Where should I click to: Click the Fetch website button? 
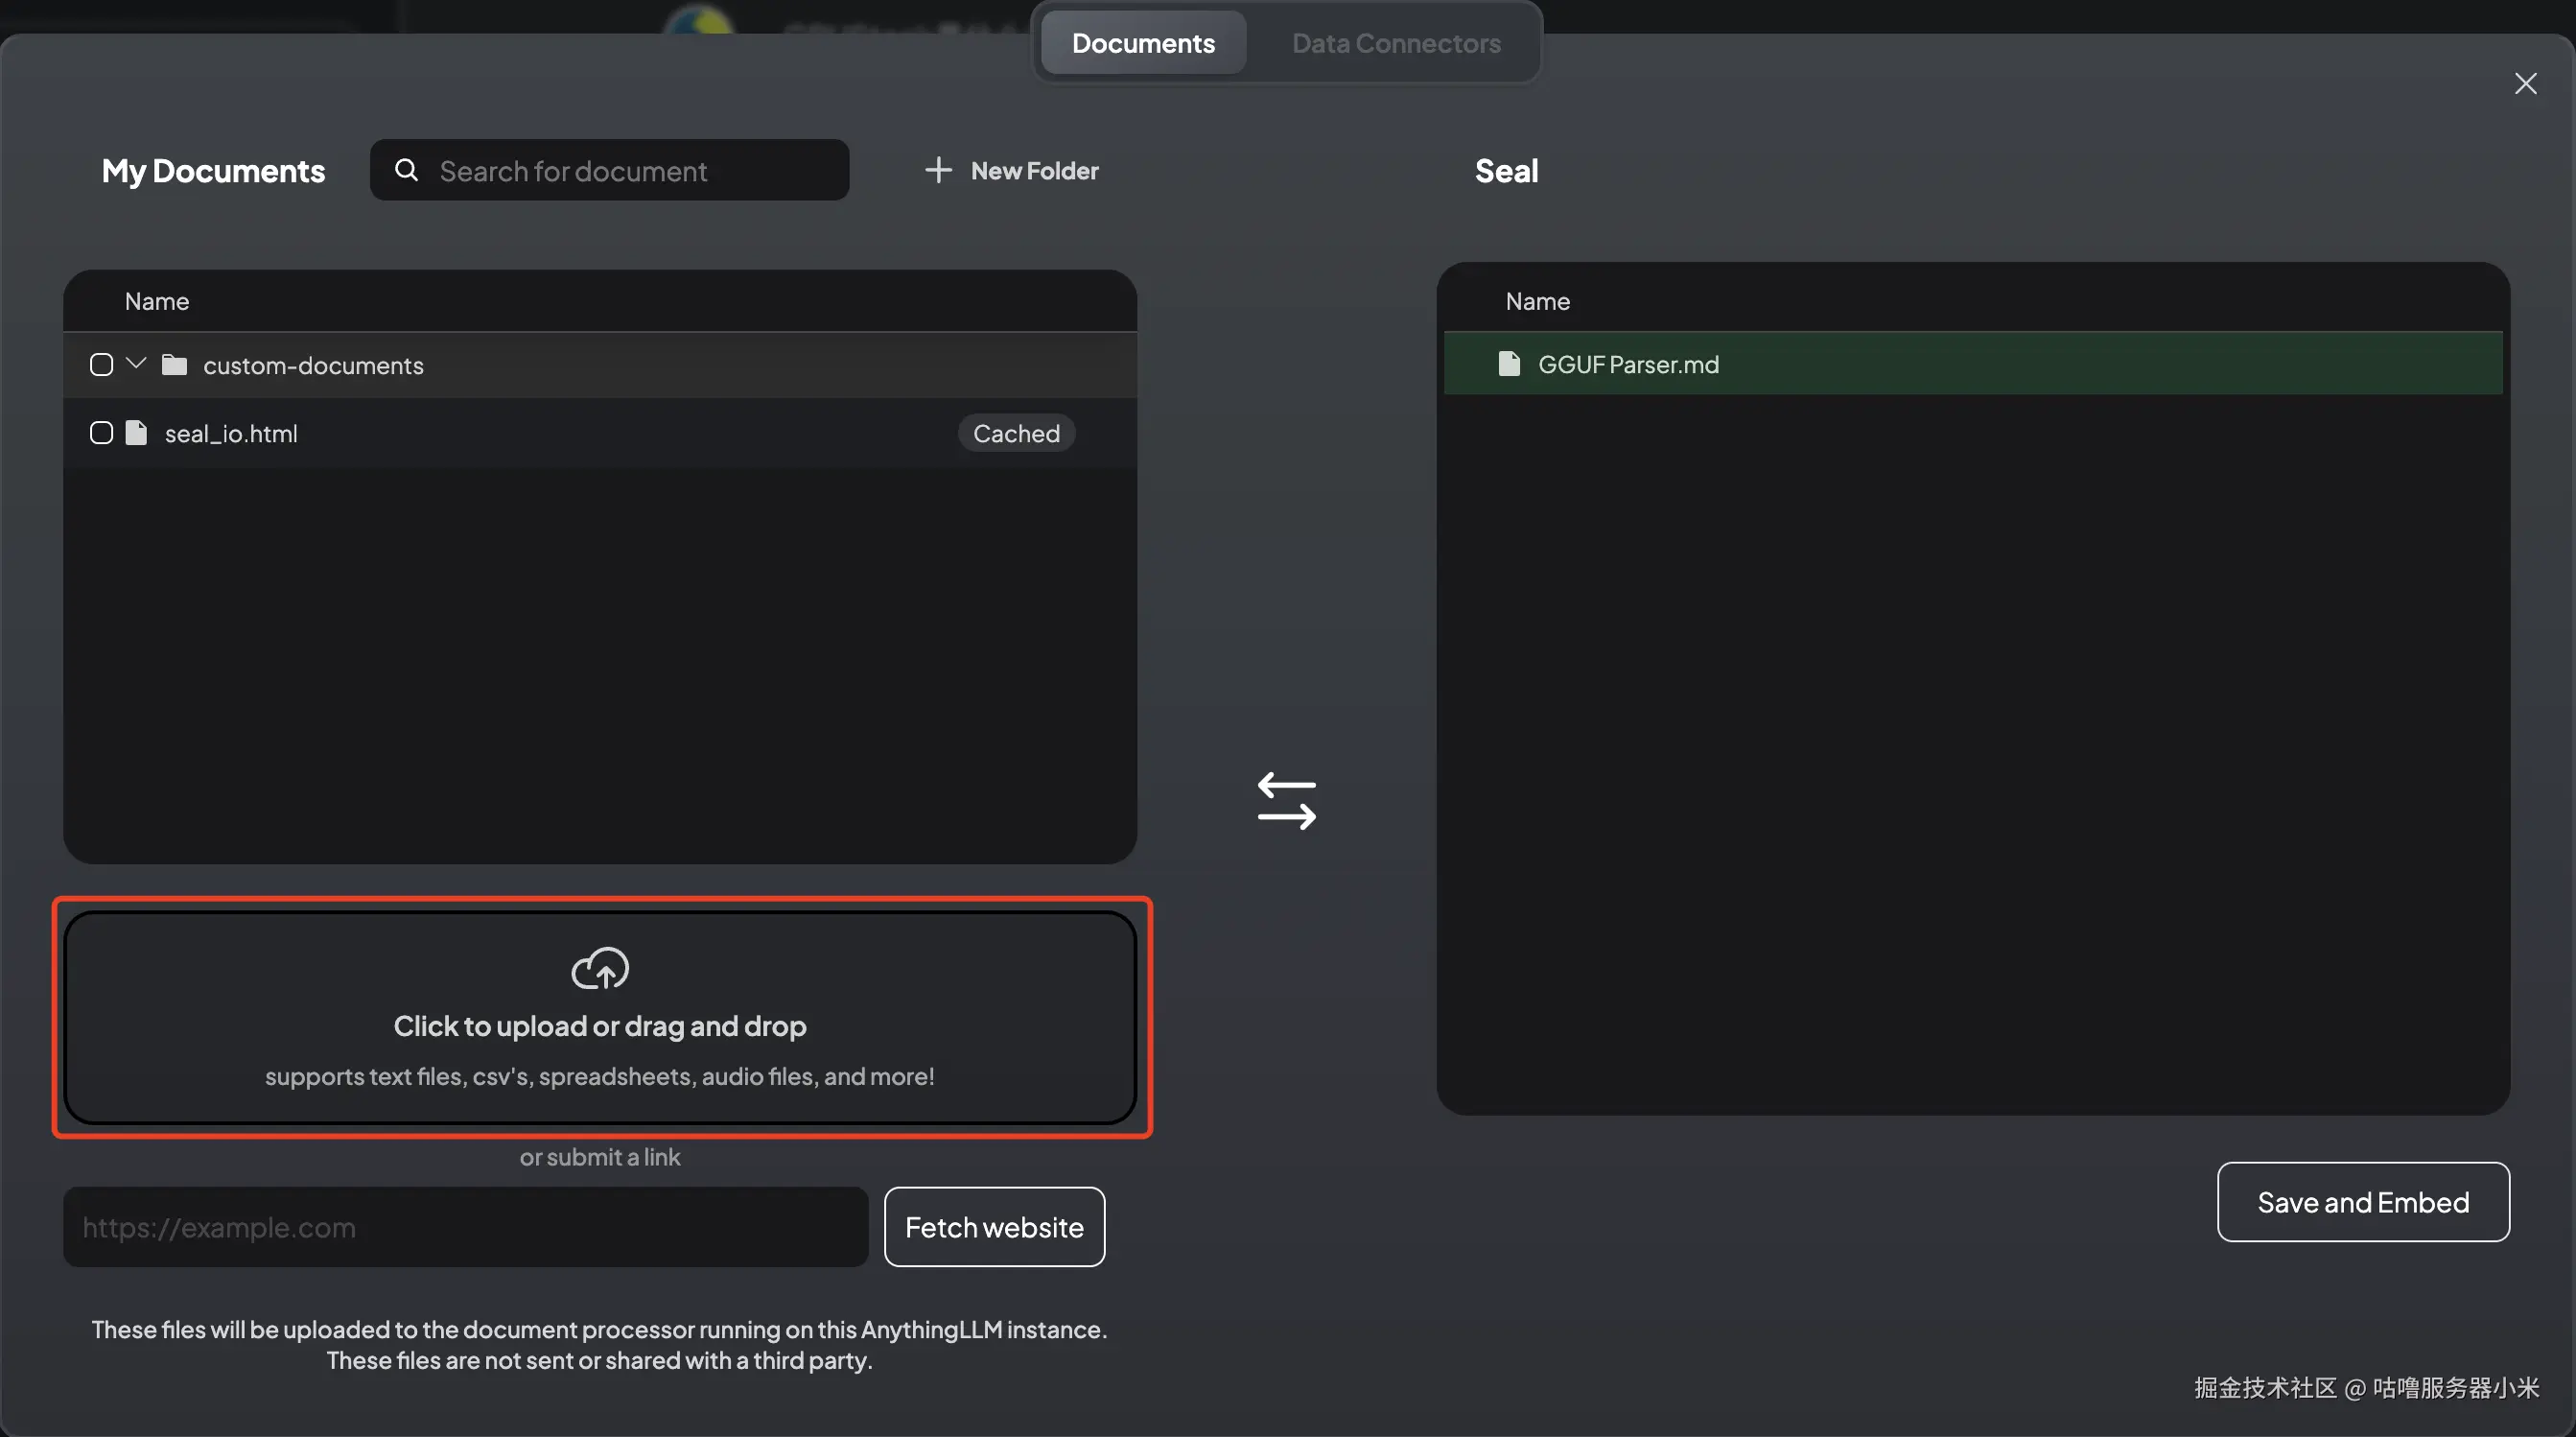pyautogui.click(x=994, y=1227)
